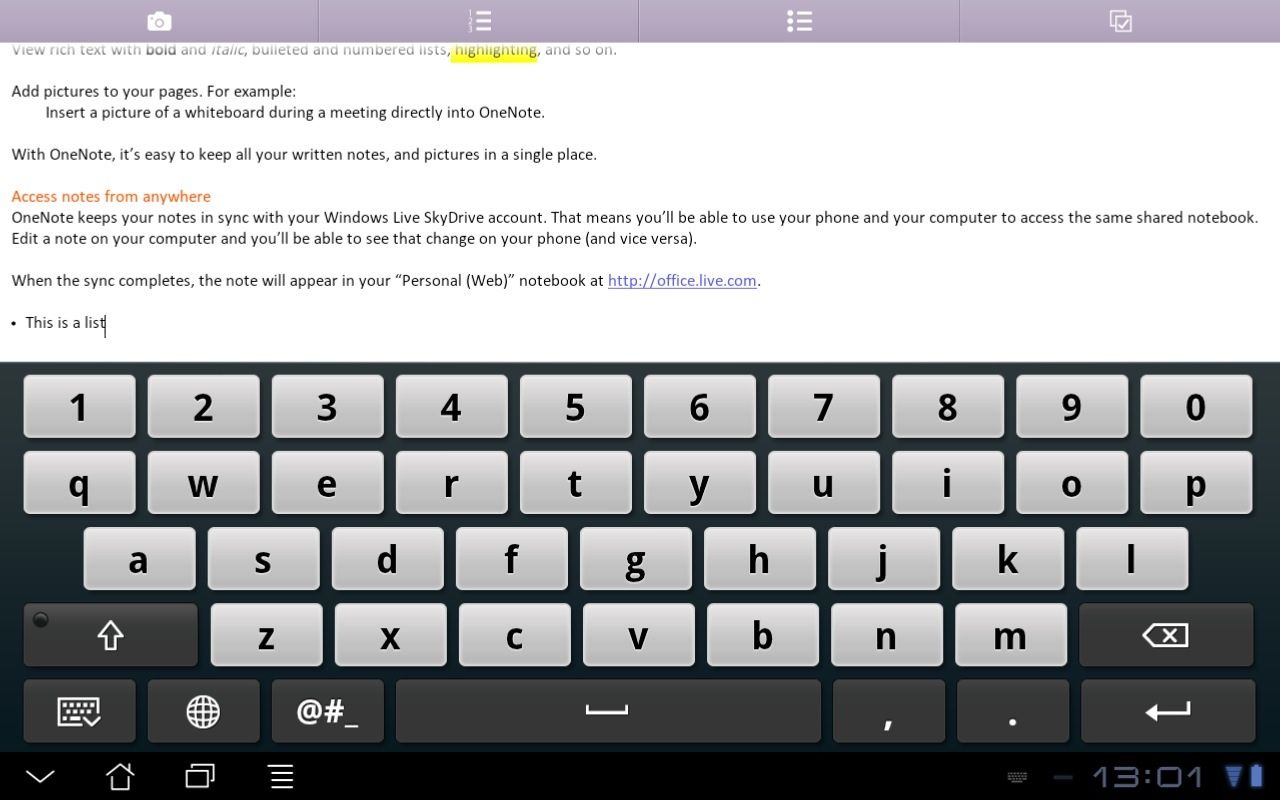Tap the letter w key
The width and height of the screenshot is (1280, 800).
click(203, 483)
